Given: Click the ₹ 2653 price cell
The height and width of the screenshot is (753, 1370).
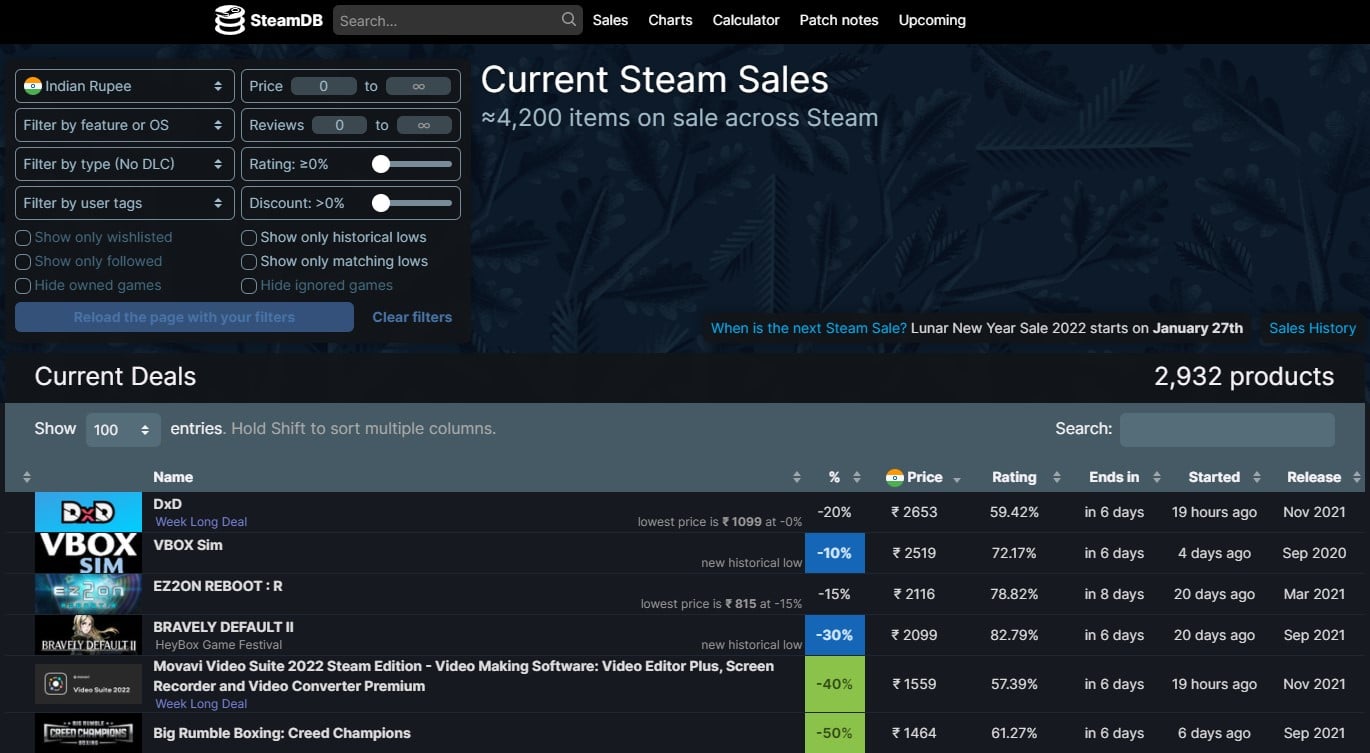Looking at the screenshot, I should pyautogui.click(x=914, y=512).
